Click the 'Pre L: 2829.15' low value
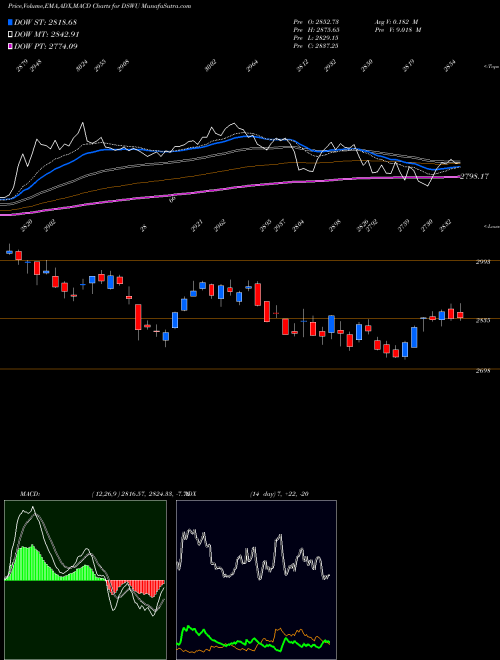The height and width of the screenshot is (660, 500). point(316,38)
